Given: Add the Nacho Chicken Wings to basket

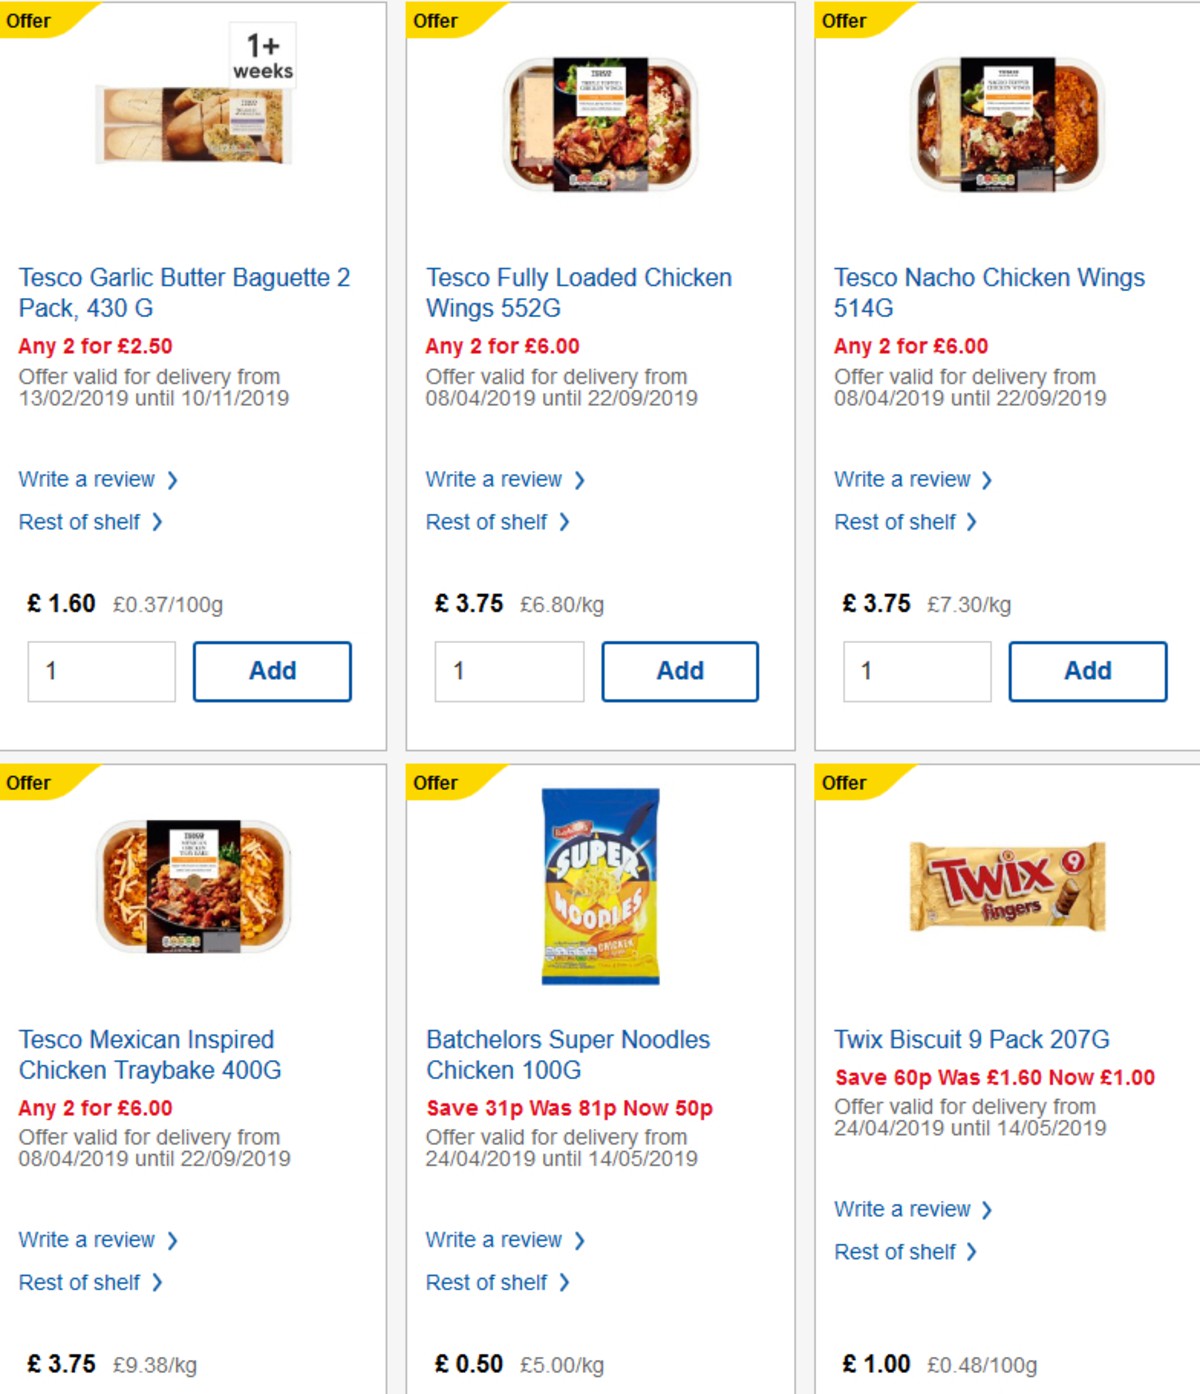Looking at the screenshot, I should (1087, 671).
